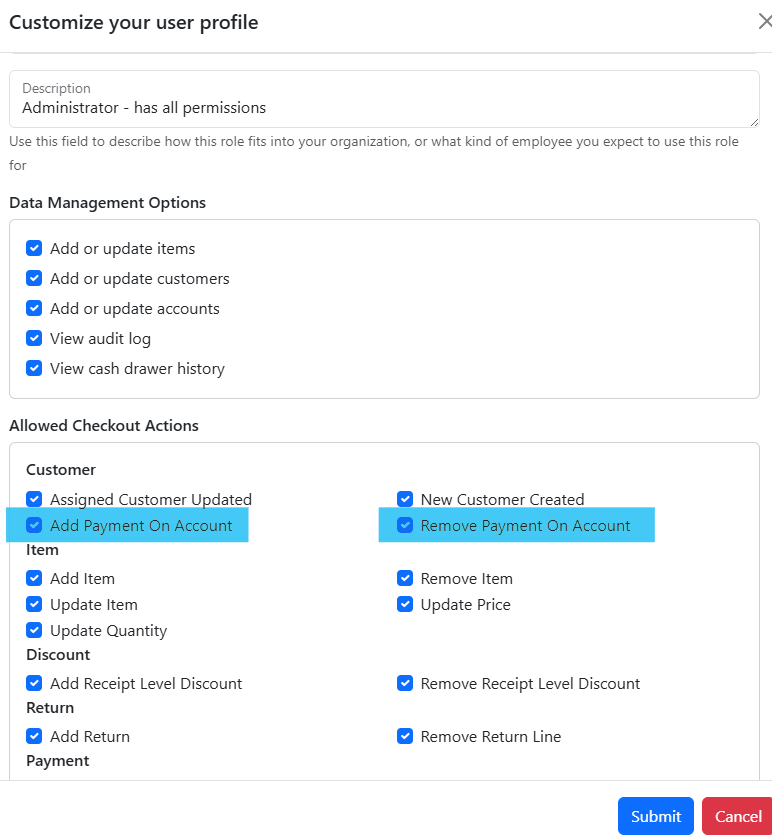Uncheck 'Add or update items' permission
The height and width of the screenshot is (838, 772).
coord(33,248)
